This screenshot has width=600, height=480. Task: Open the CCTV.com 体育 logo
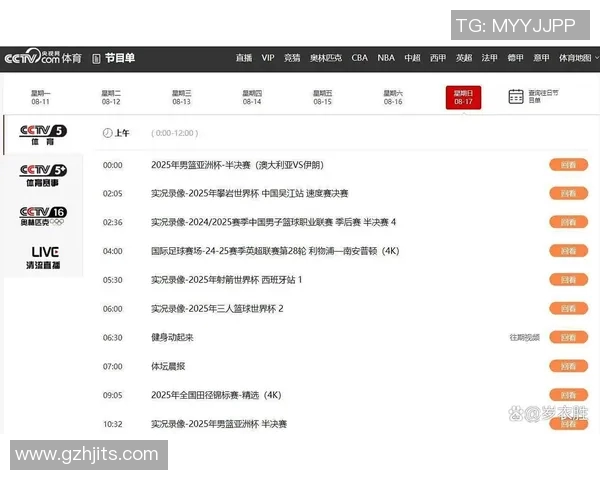pos(43,57)
